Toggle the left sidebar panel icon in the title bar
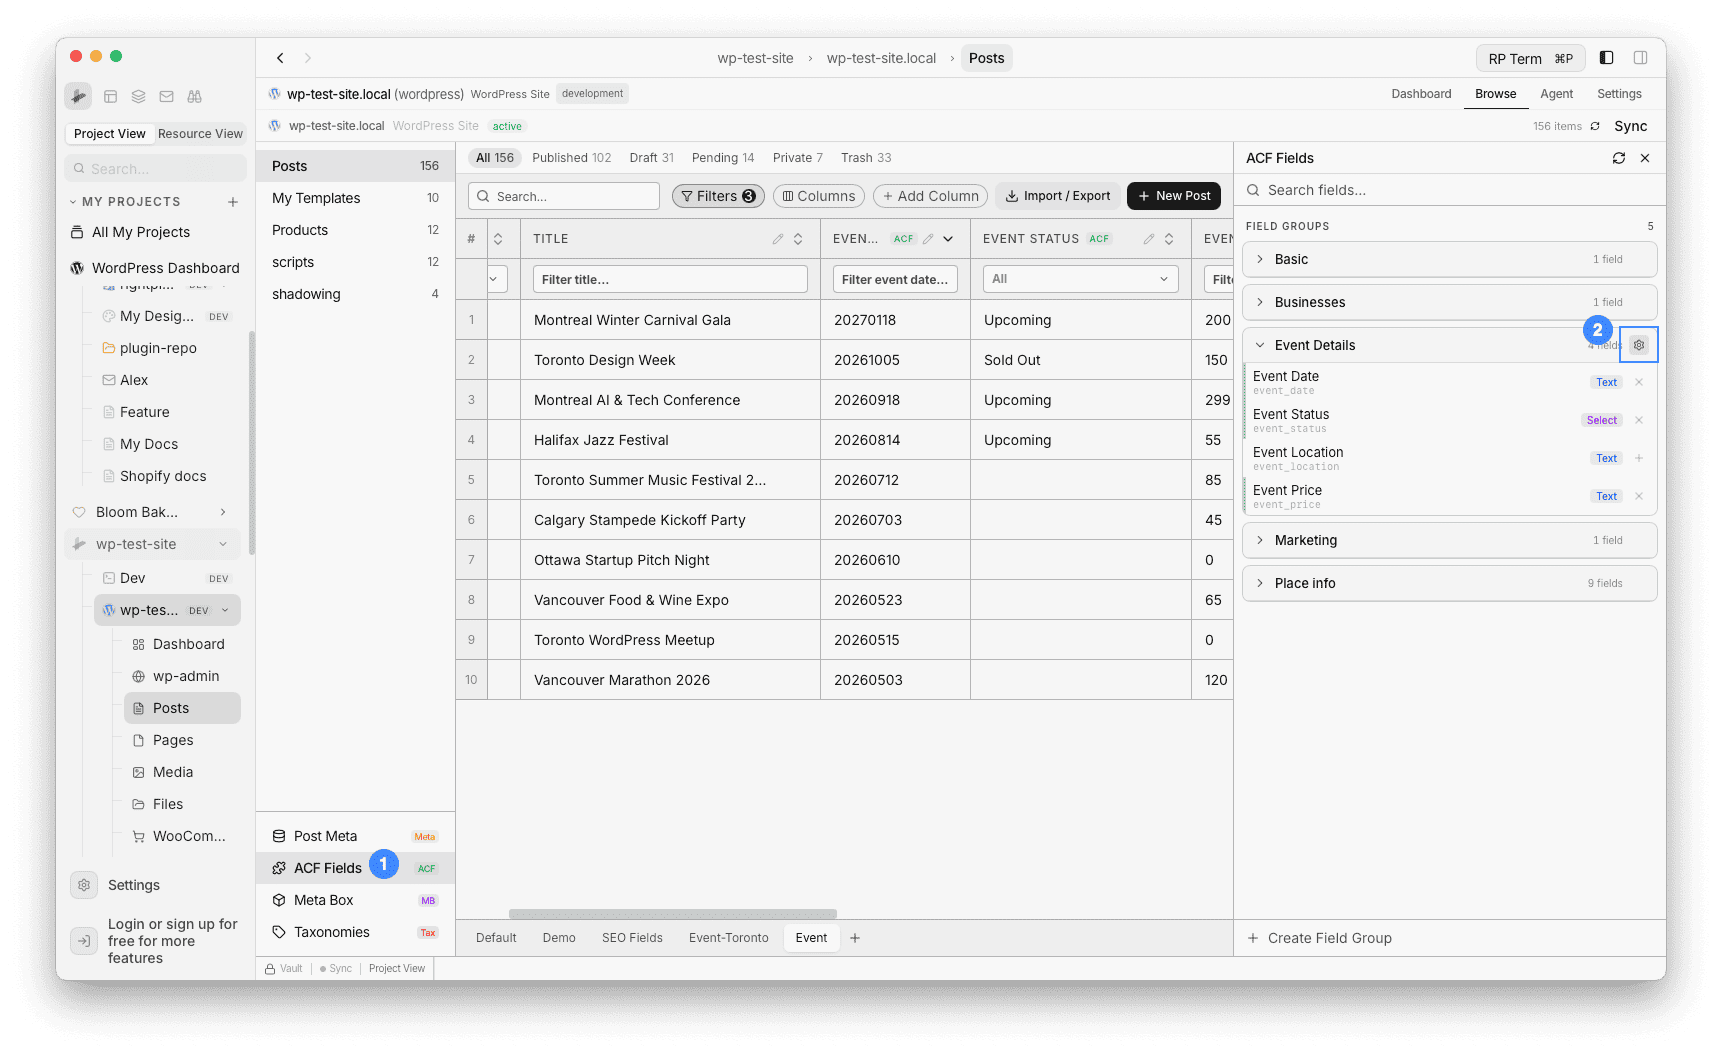Screen dimensions: 1722x1054 (x=1607, y=58)
